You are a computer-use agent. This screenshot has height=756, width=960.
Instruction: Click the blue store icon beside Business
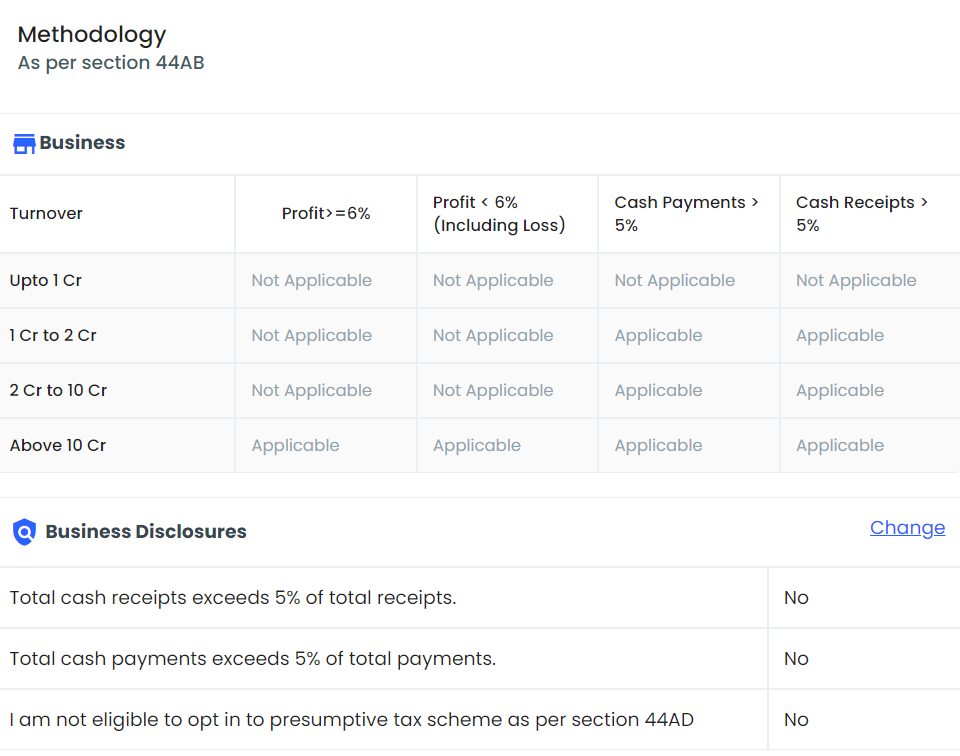click(24, 144)
